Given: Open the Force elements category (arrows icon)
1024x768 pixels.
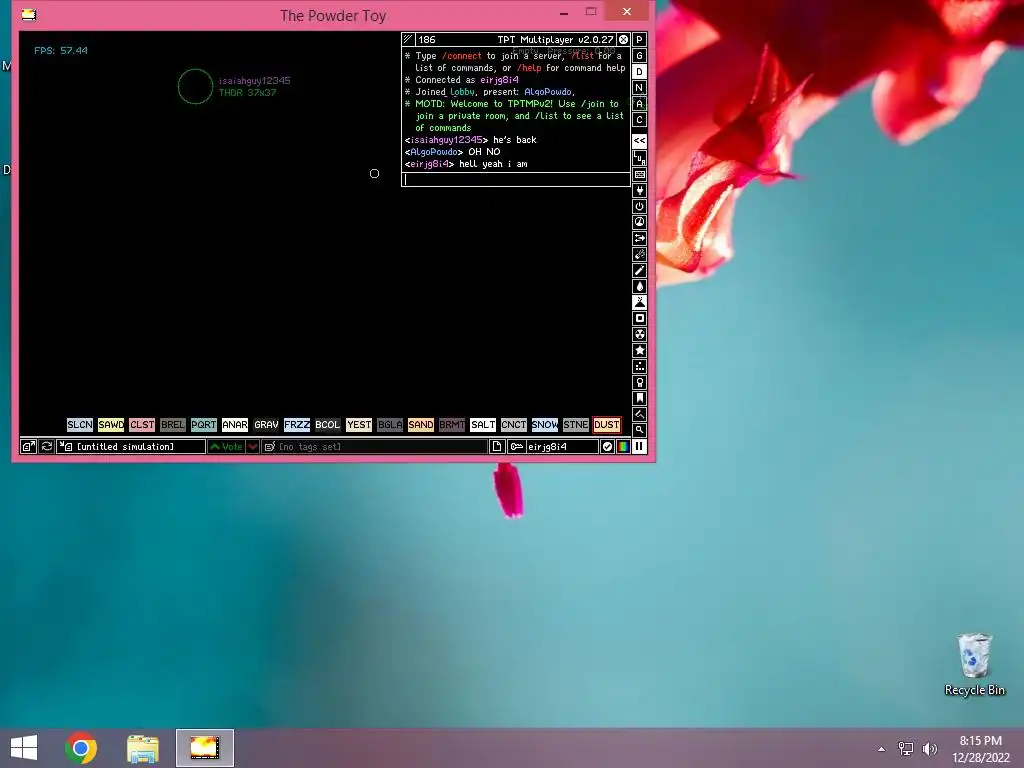Looking at the screenshot, I should pos(639,238).
